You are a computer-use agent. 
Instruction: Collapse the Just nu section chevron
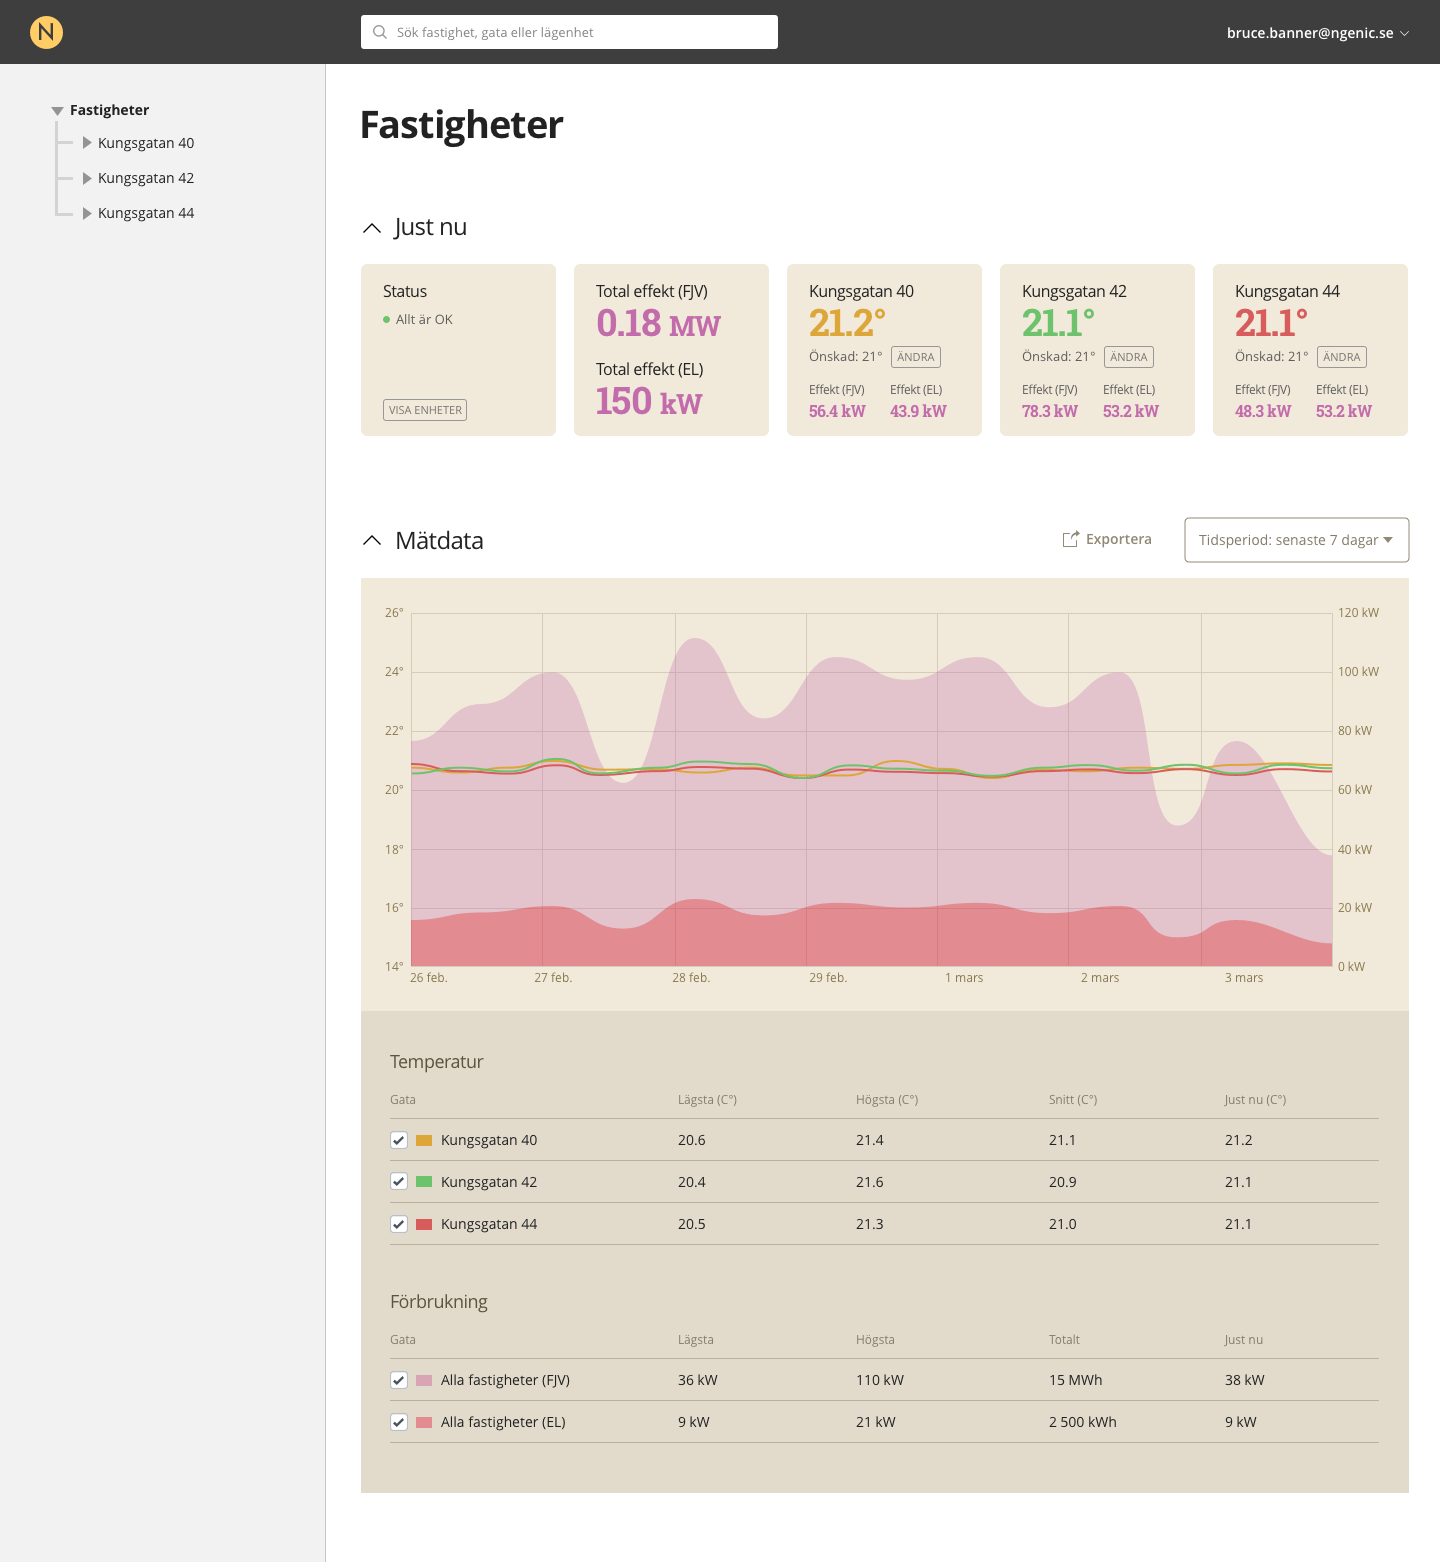[372, 228]
